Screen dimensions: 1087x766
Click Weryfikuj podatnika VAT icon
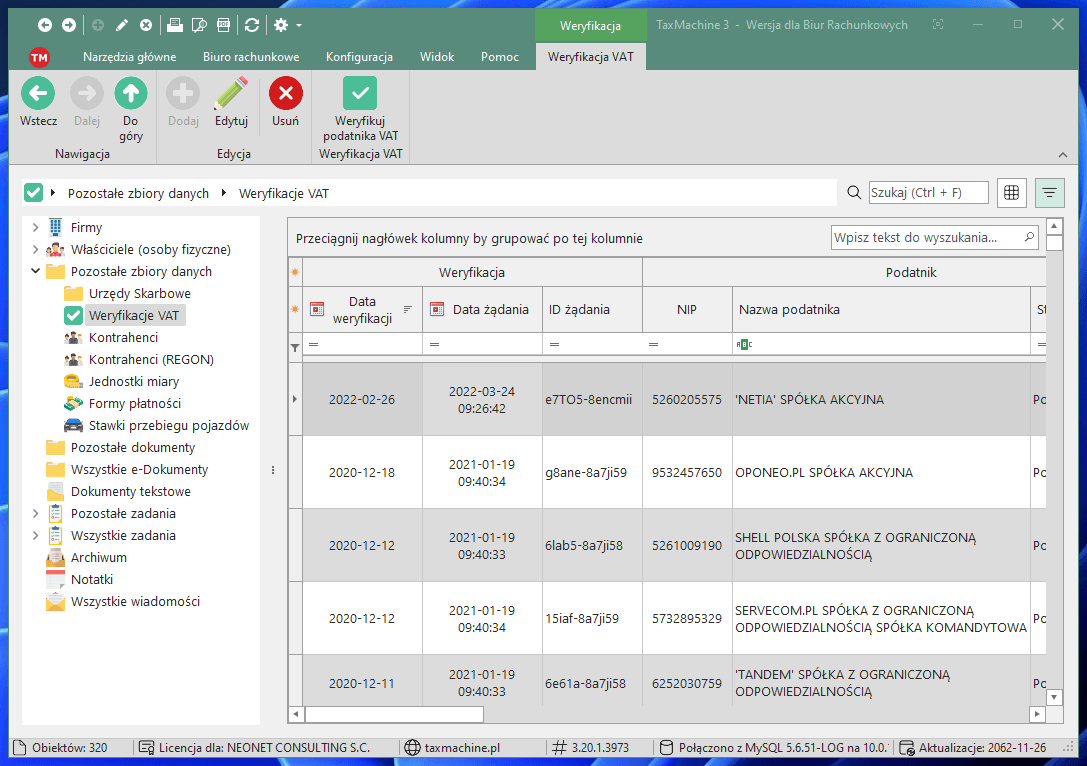point(360,94)
